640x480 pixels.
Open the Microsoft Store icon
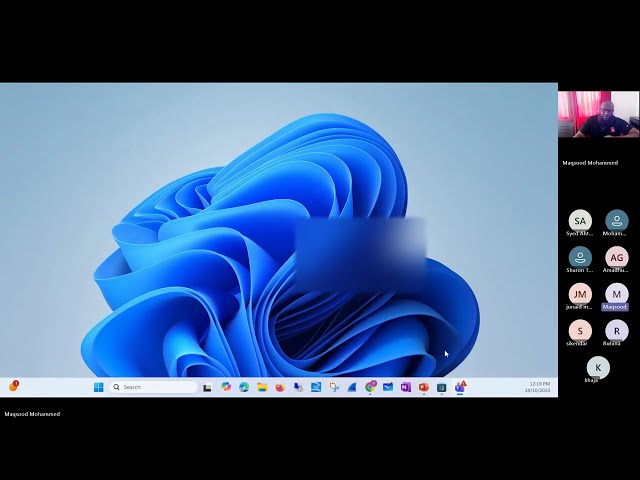coord(442,387)
